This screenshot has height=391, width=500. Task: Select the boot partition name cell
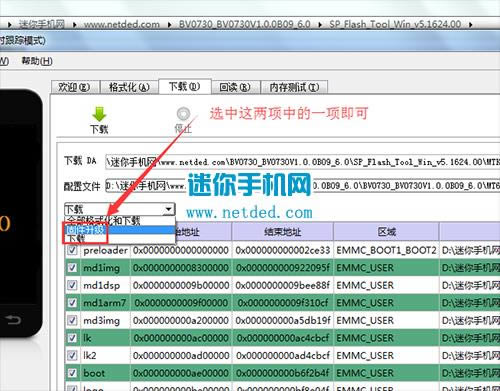(x=105, y=373)
